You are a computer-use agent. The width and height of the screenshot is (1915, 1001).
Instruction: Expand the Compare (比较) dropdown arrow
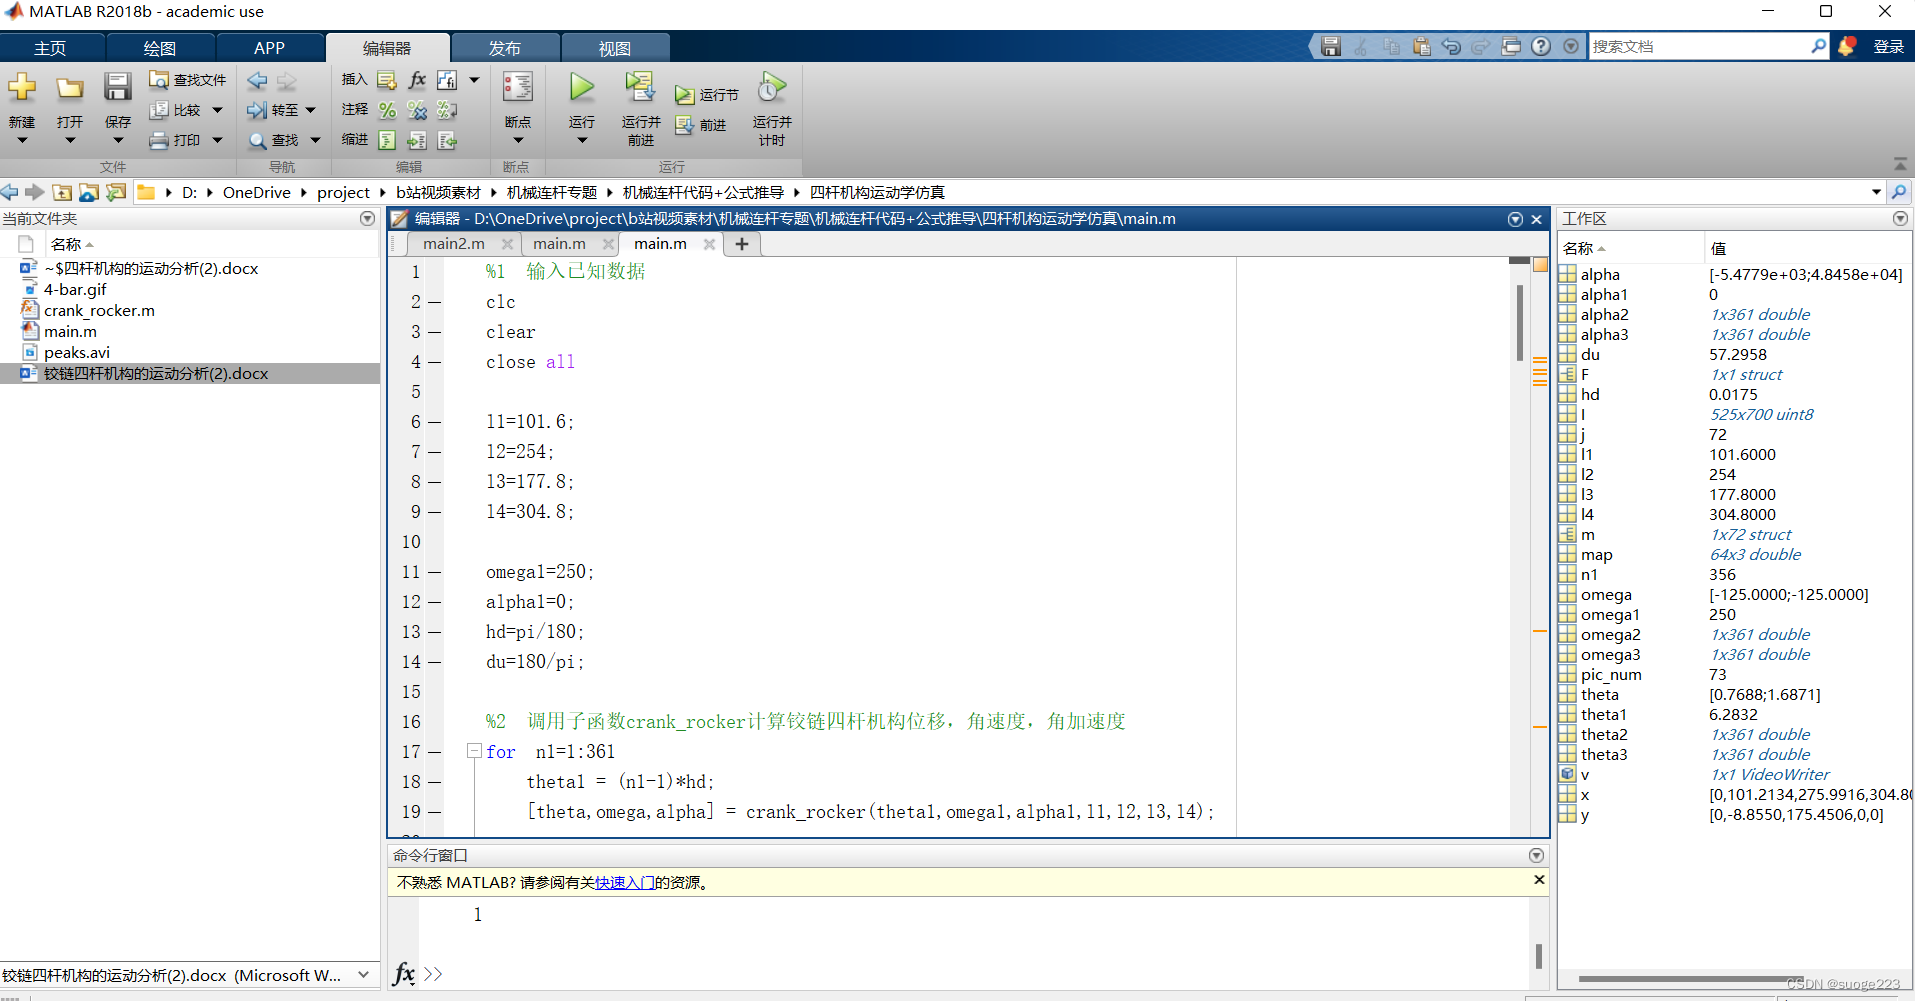click(x=217, y=110)
